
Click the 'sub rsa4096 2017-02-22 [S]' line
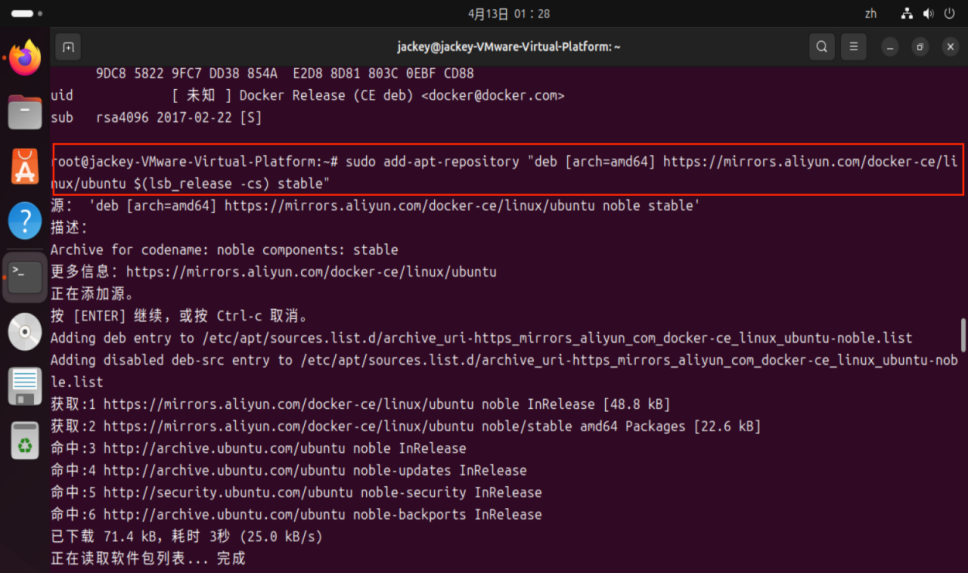(156, 118)
